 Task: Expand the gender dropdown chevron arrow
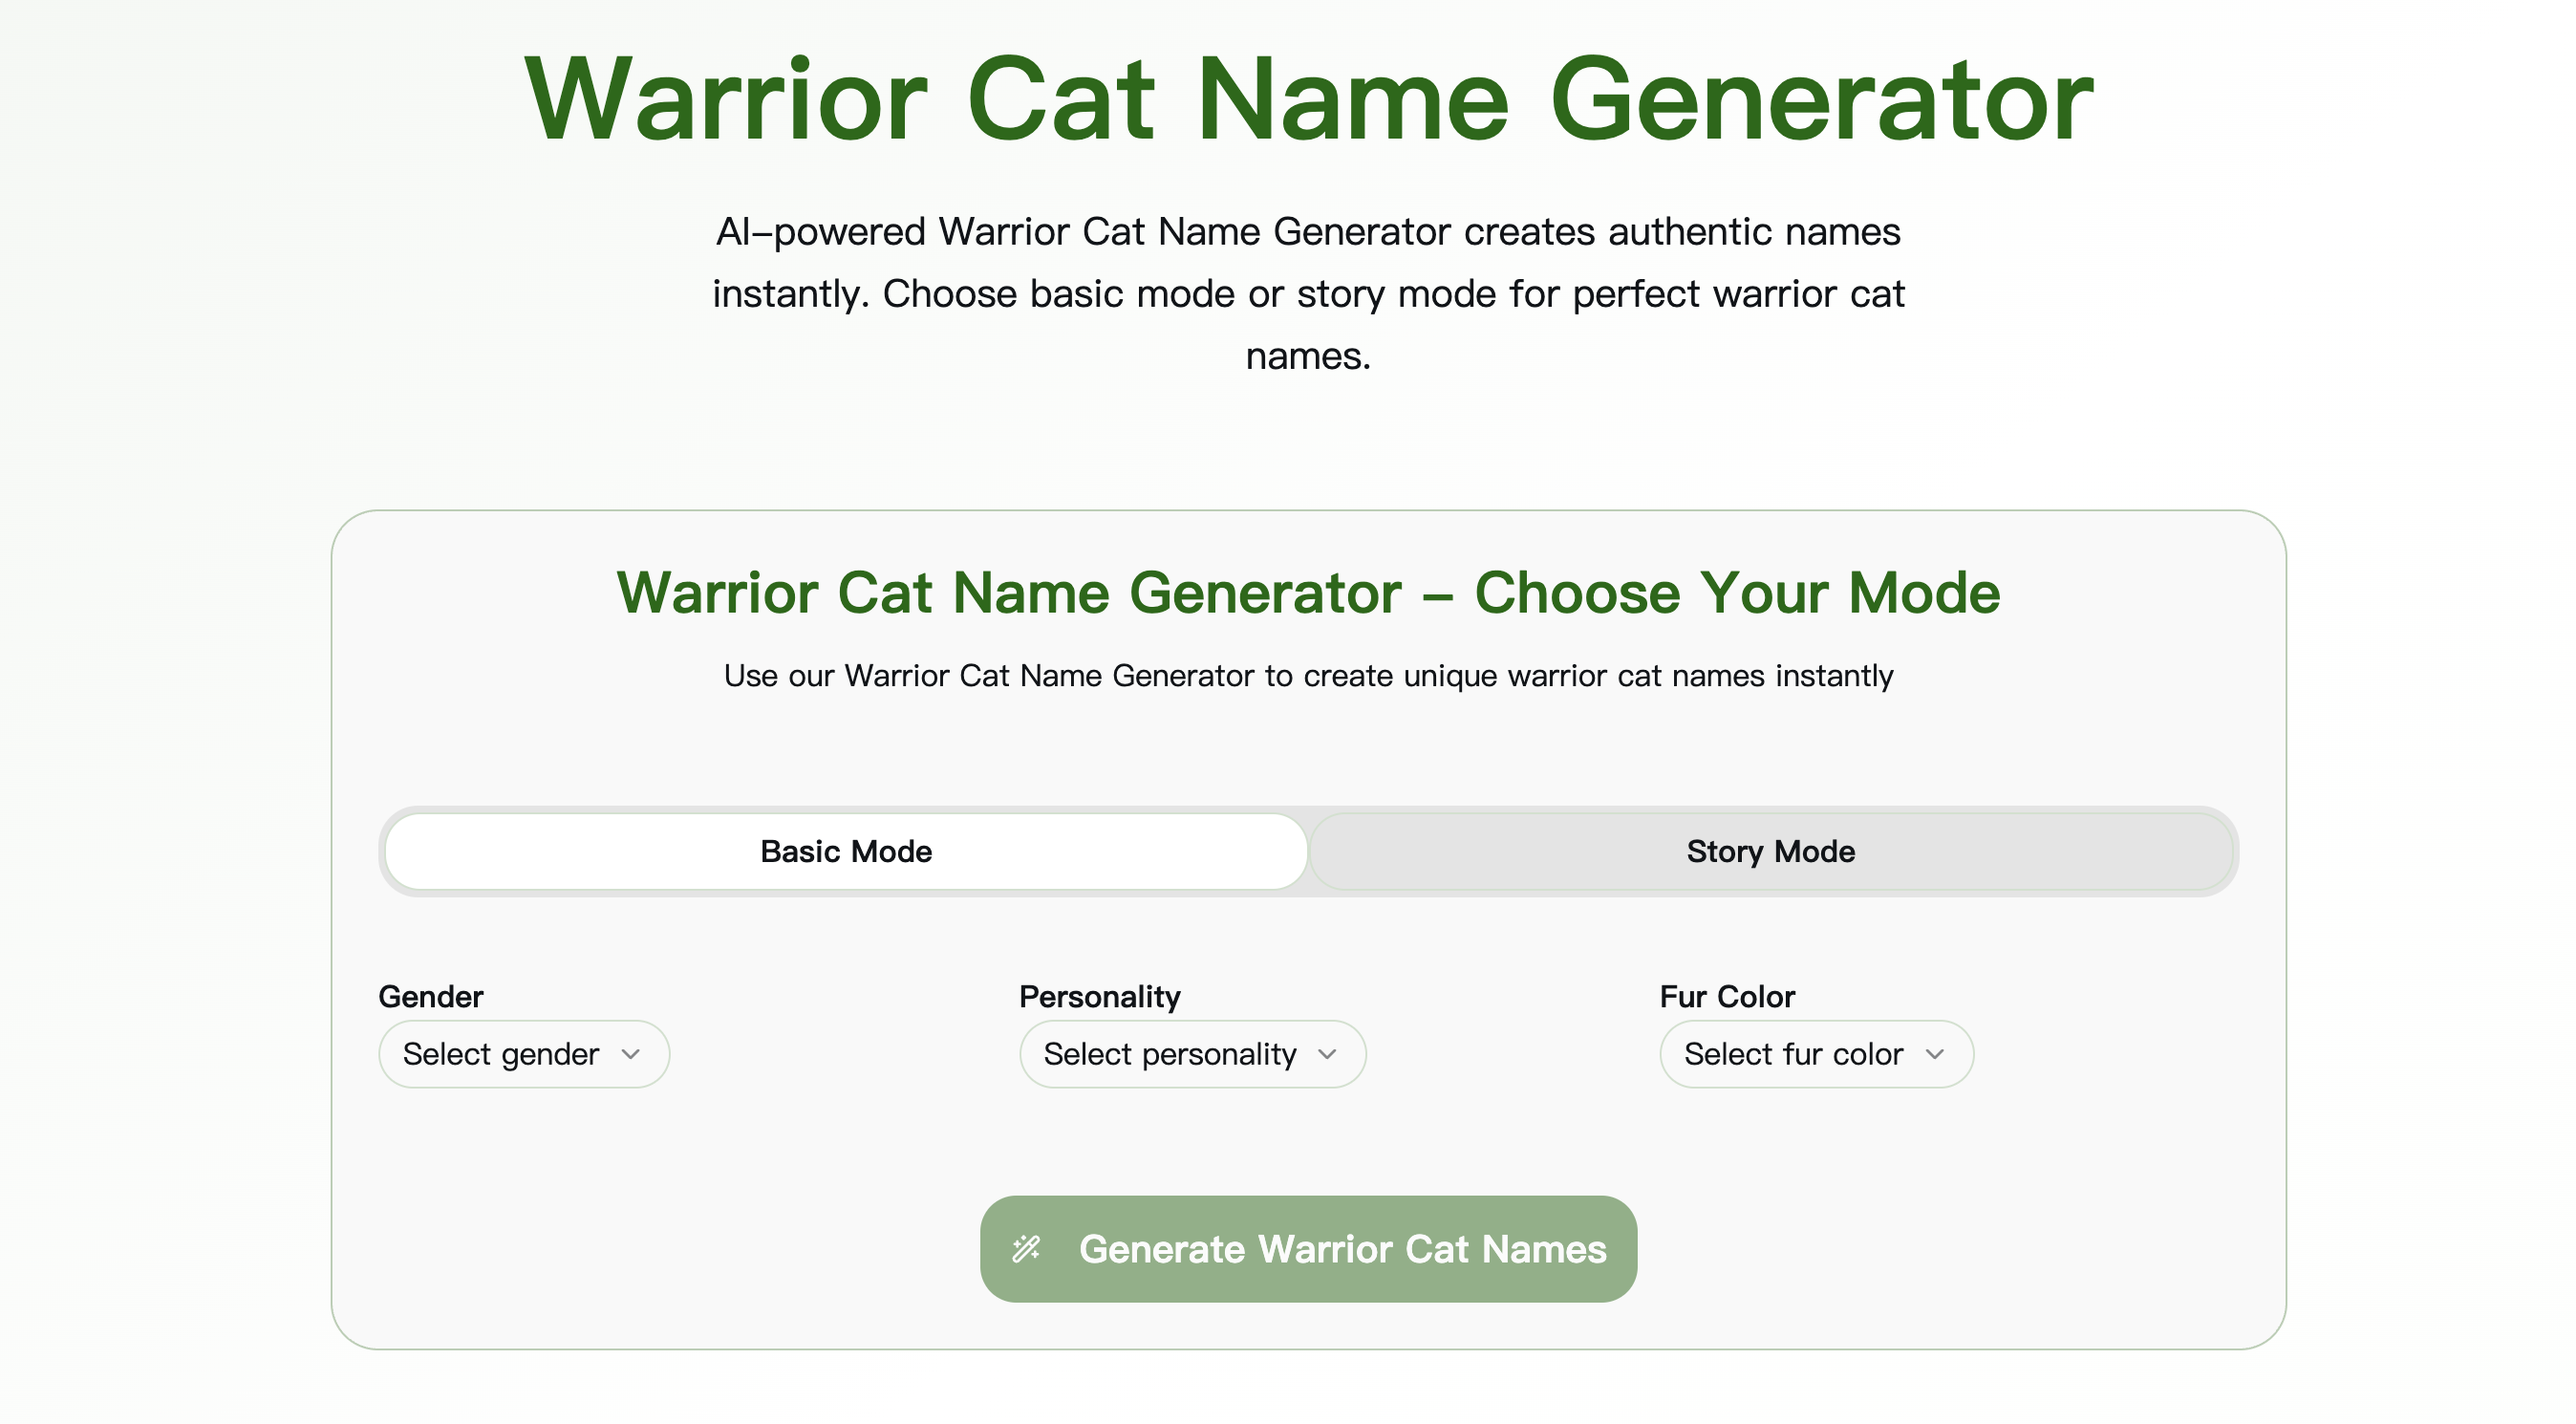coord(632,1055)
